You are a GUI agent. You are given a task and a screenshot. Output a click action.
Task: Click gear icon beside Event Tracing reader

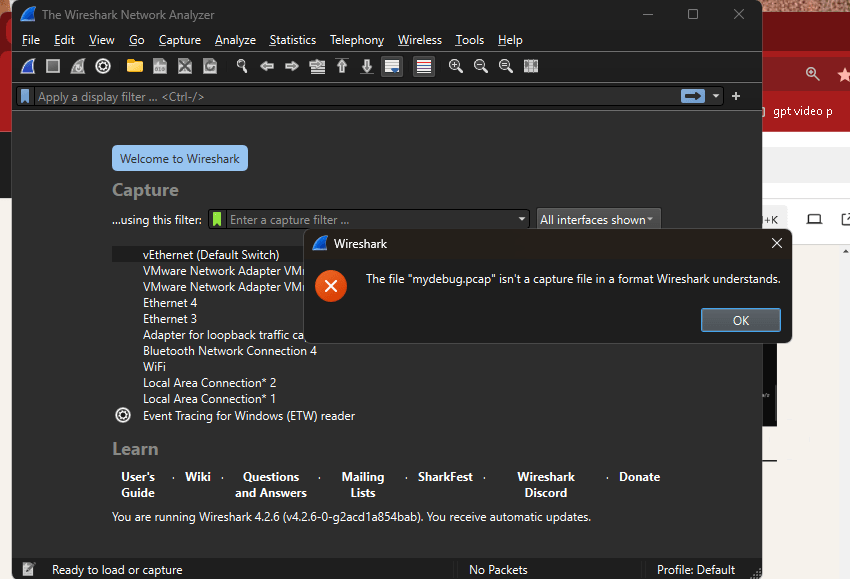[x=123, y=415]
